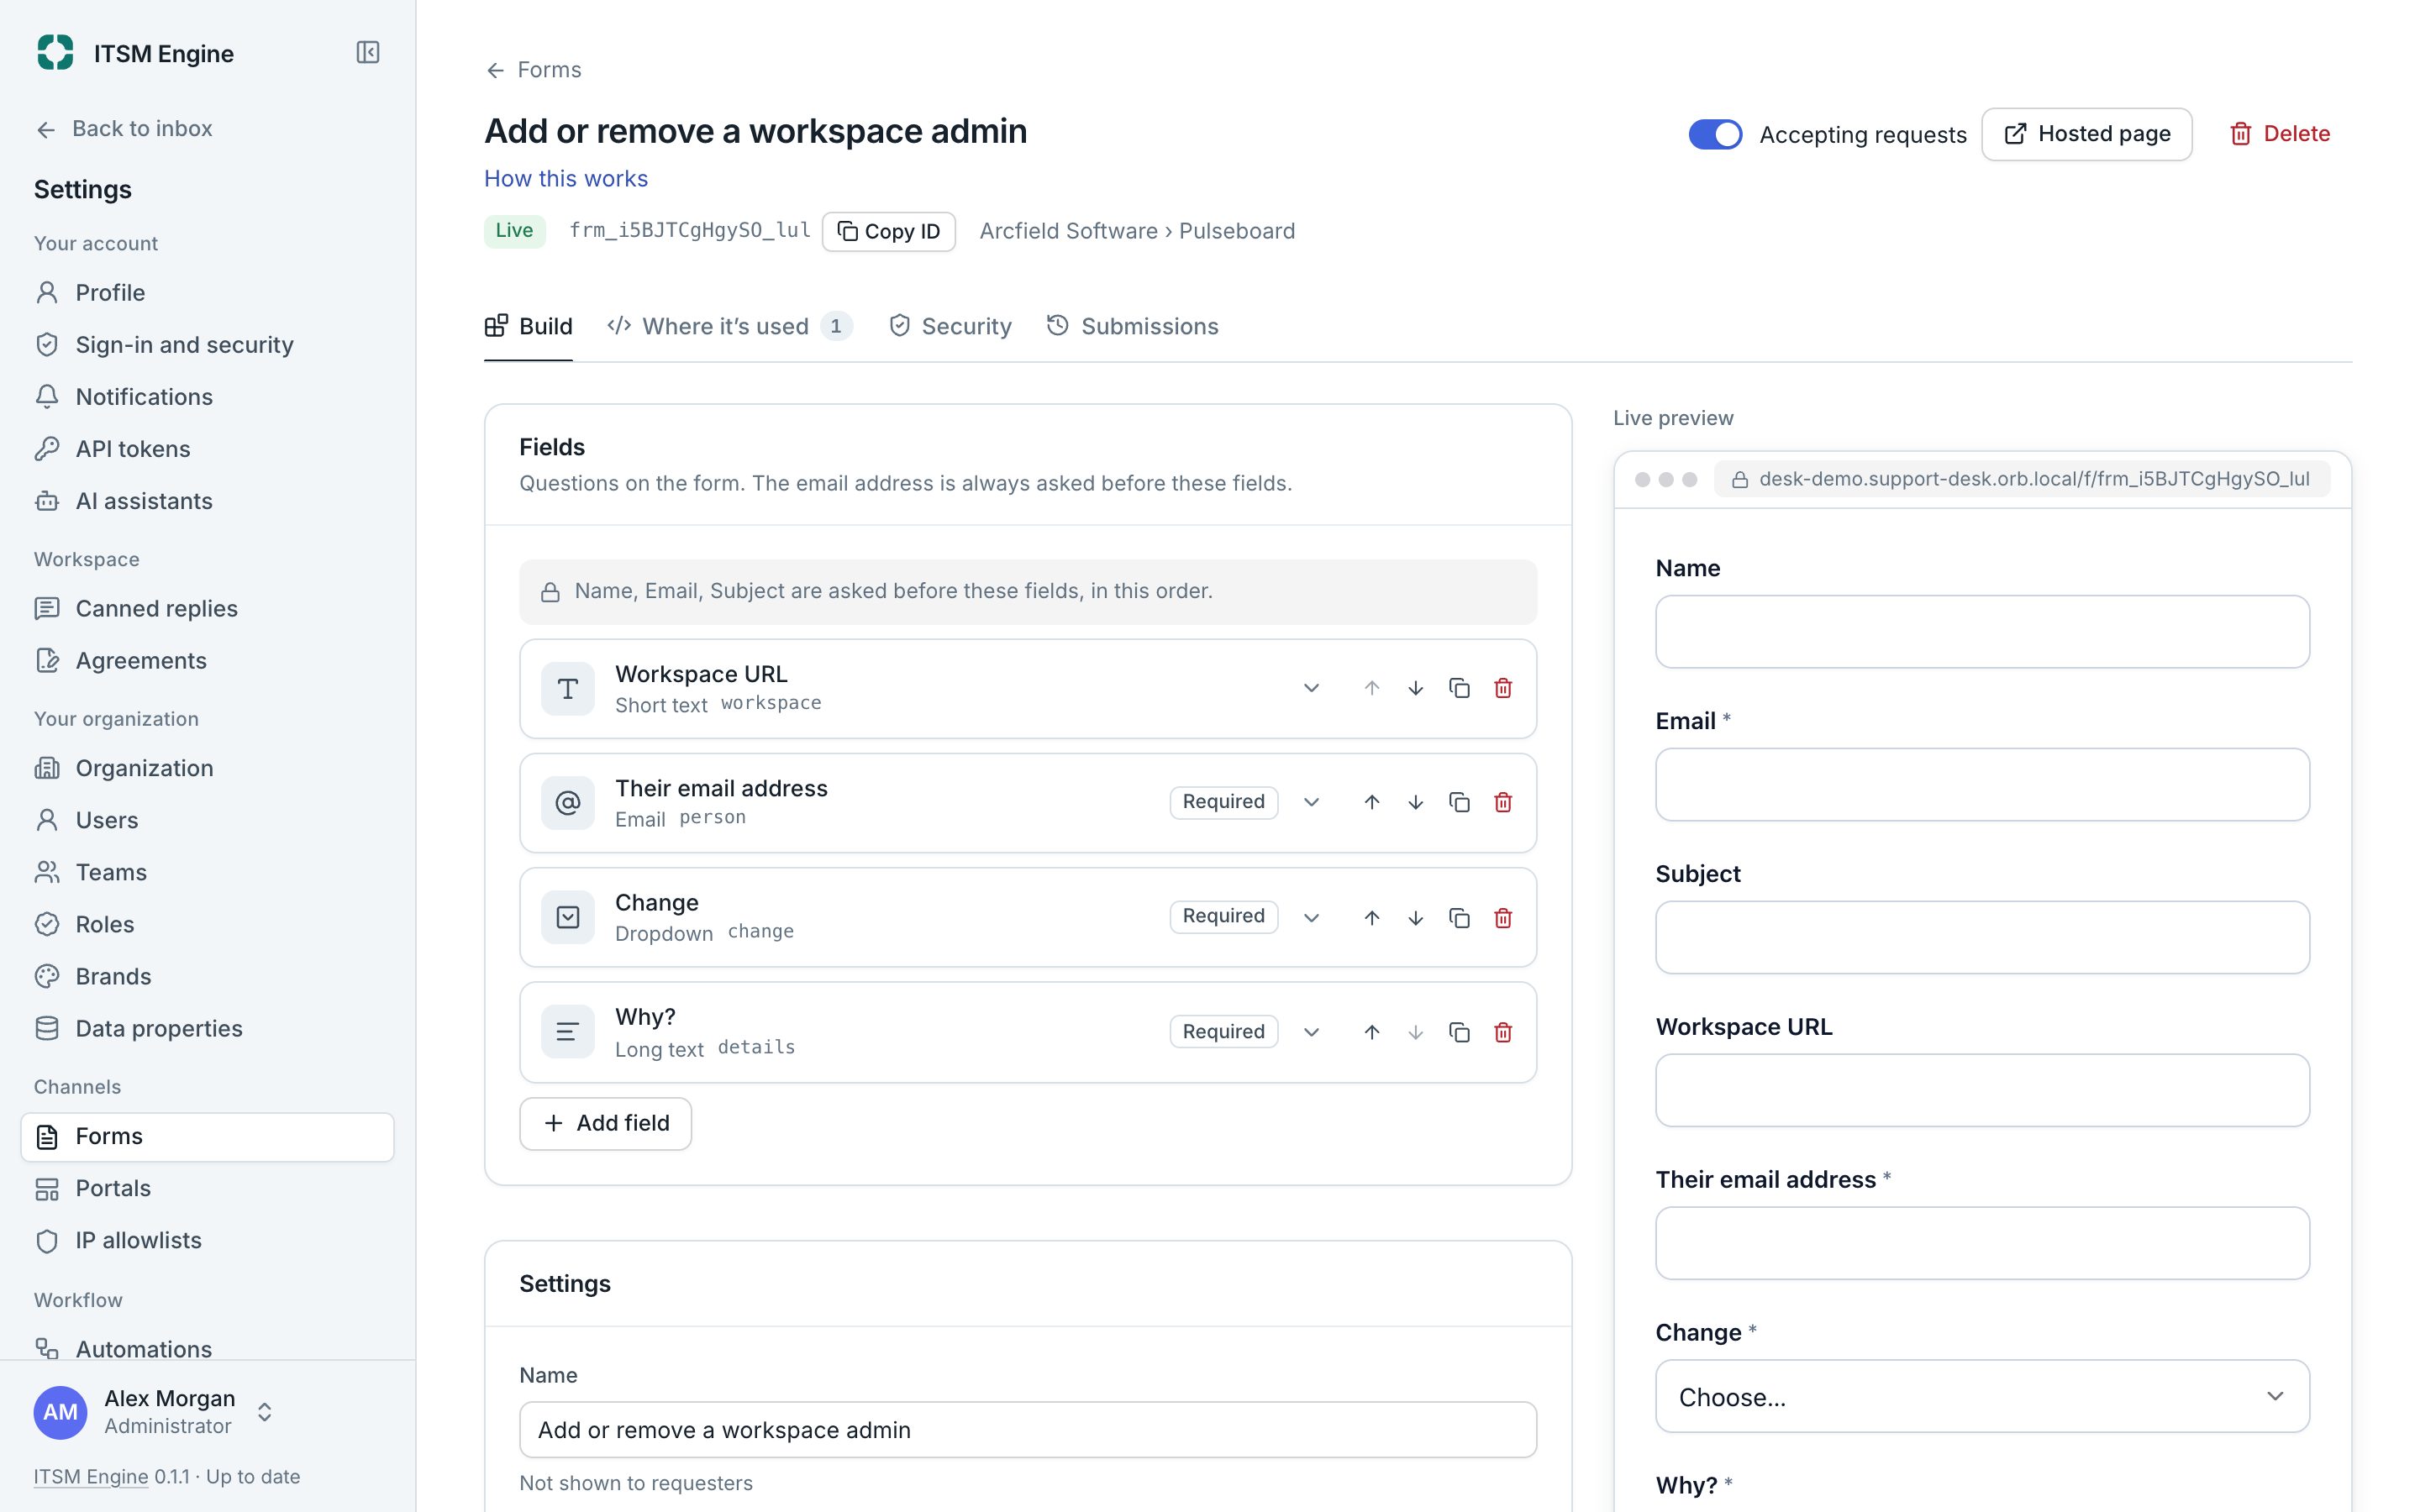Screen dimensions: 2420x1512
Task: Duplicate the Workspace URL field
Action: pos(1459,688)
